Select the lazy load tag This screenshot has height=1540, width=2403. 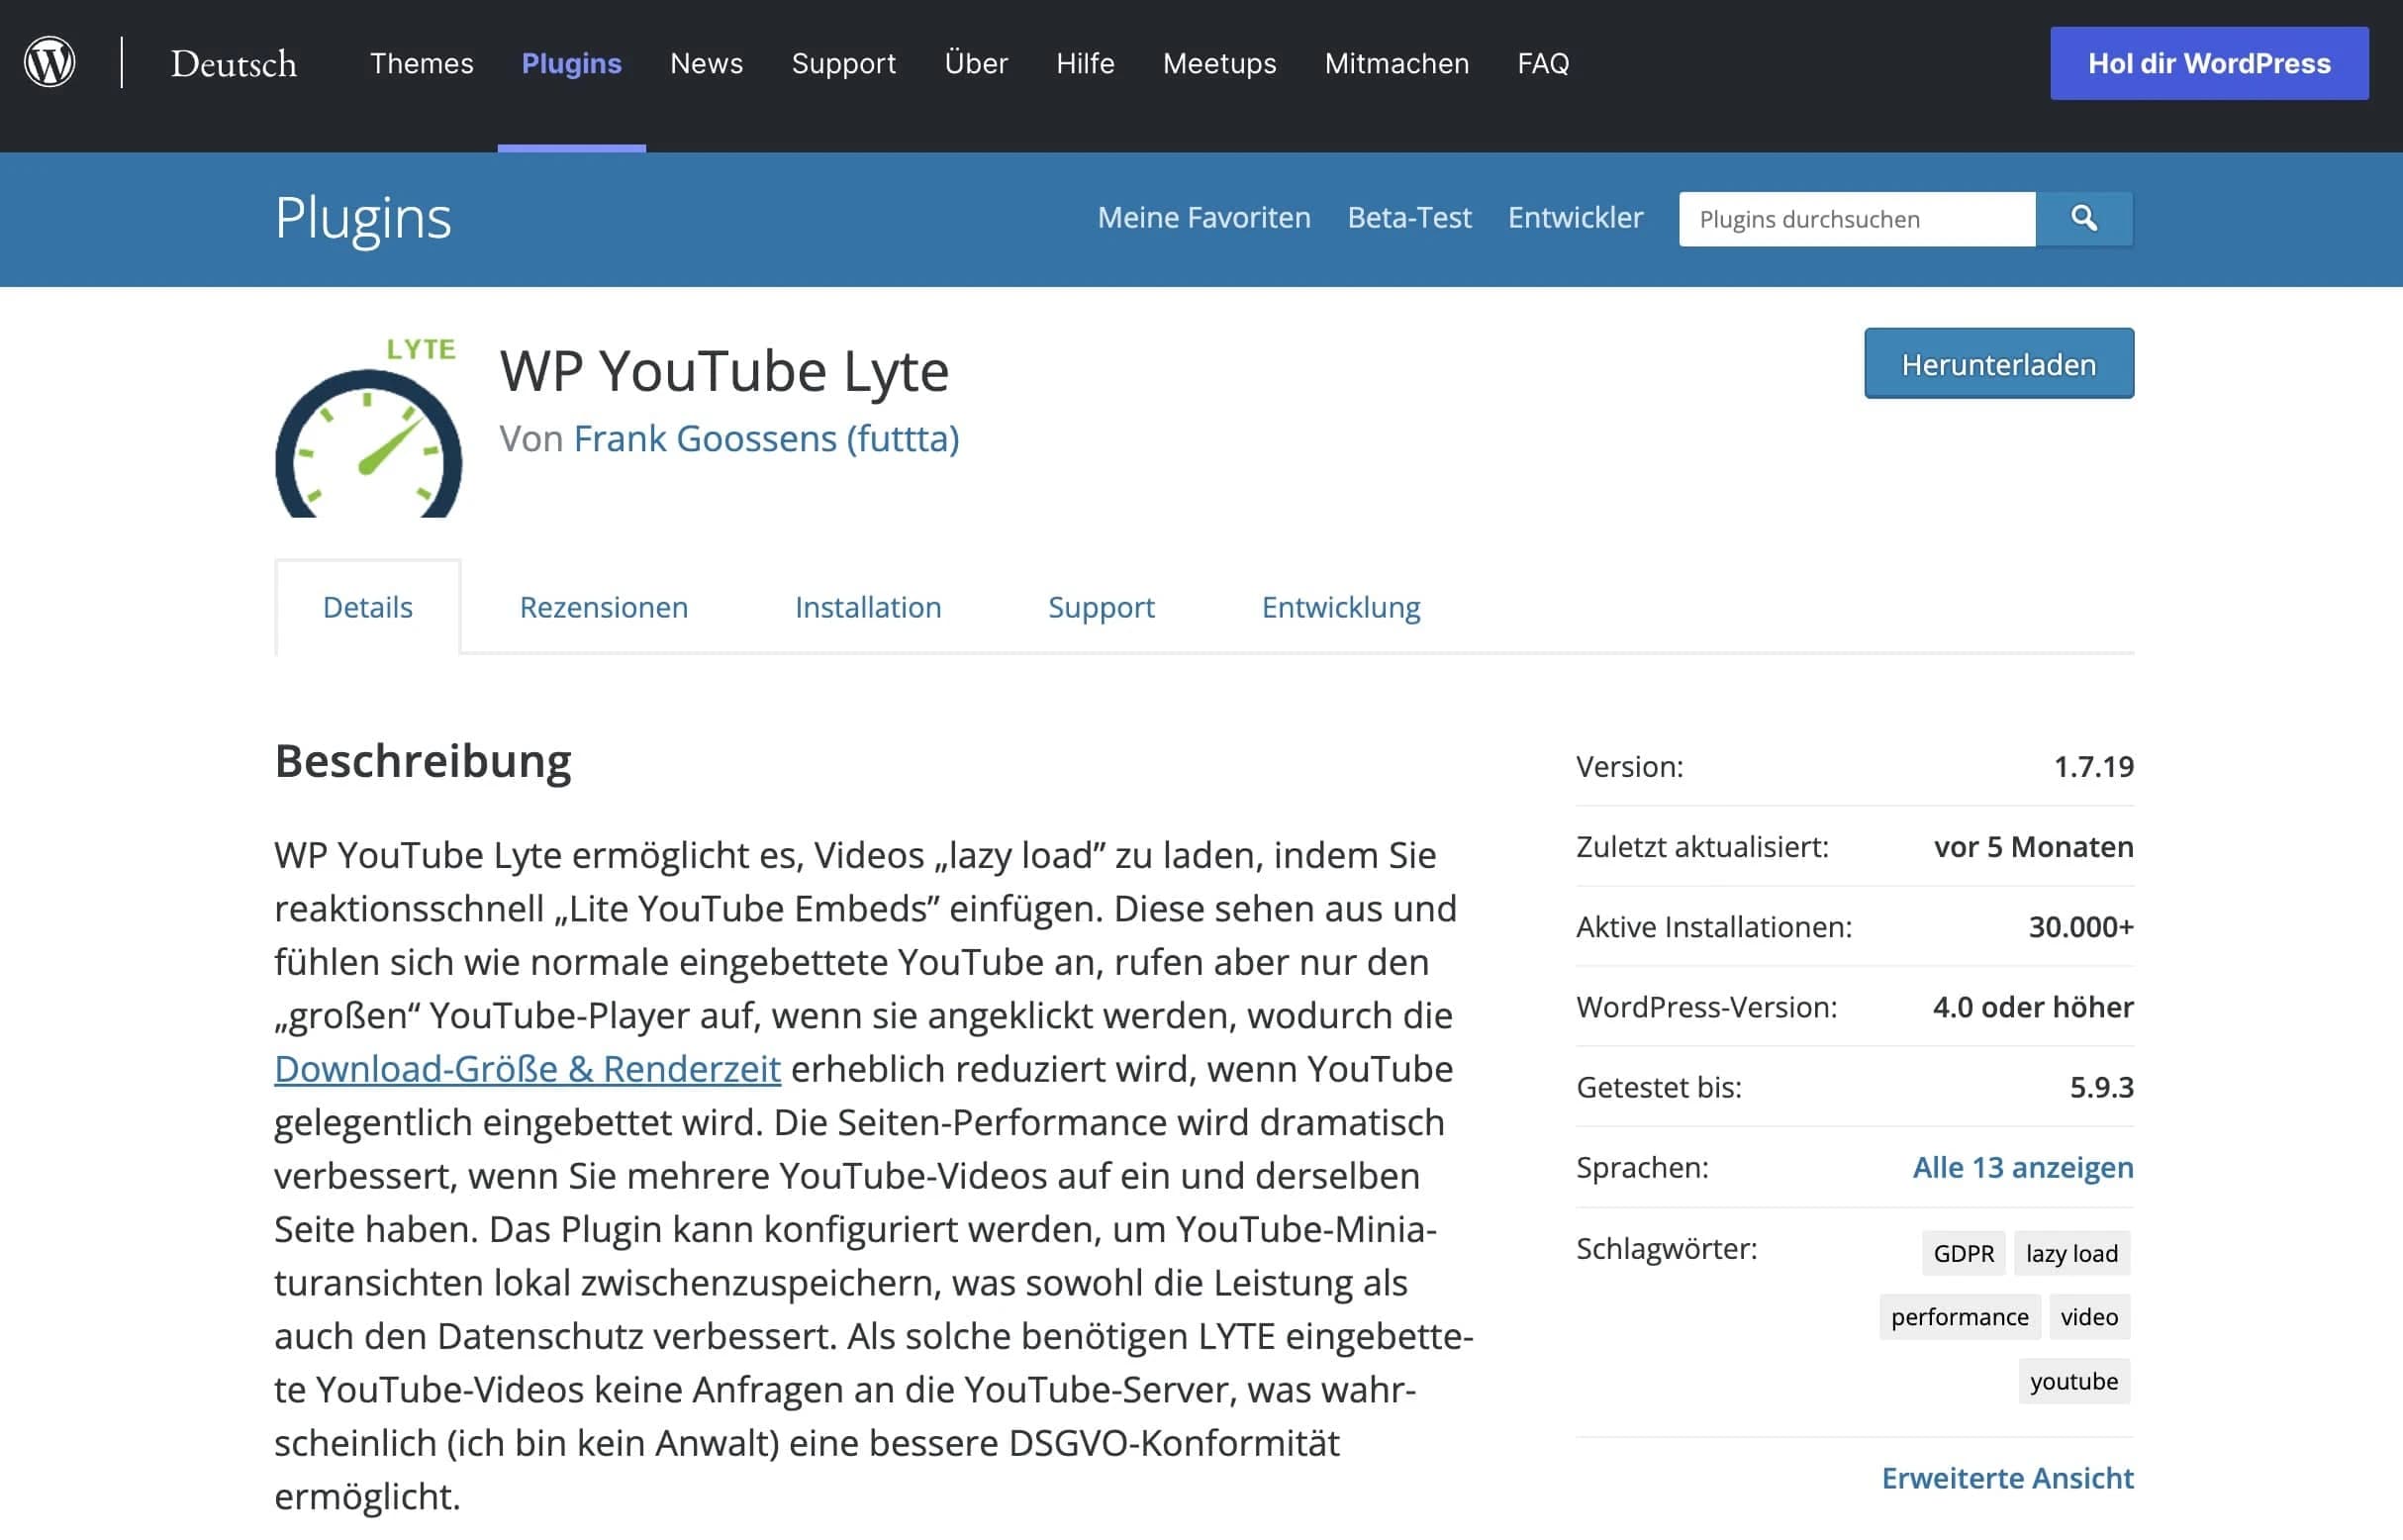tap(2071, 1253)
